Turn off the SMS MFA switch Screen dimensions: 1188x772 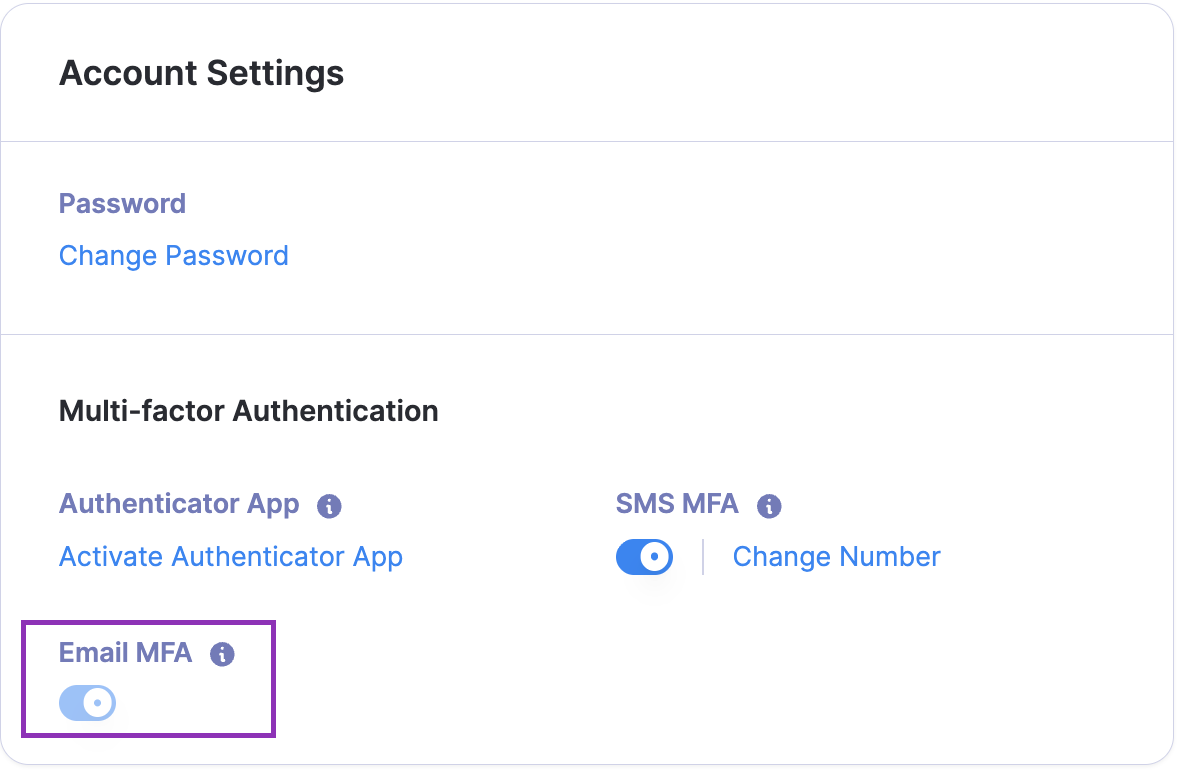pos(644,557)
